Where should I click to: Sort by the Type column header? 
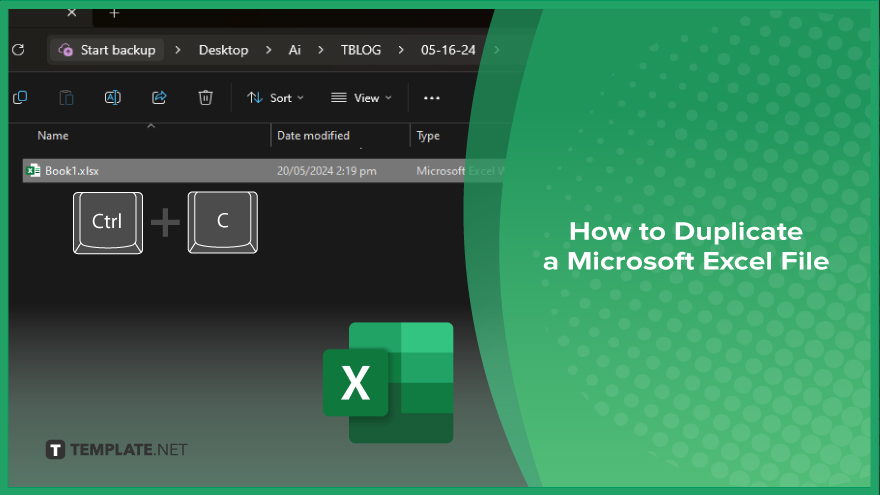(x=428, y=136)
